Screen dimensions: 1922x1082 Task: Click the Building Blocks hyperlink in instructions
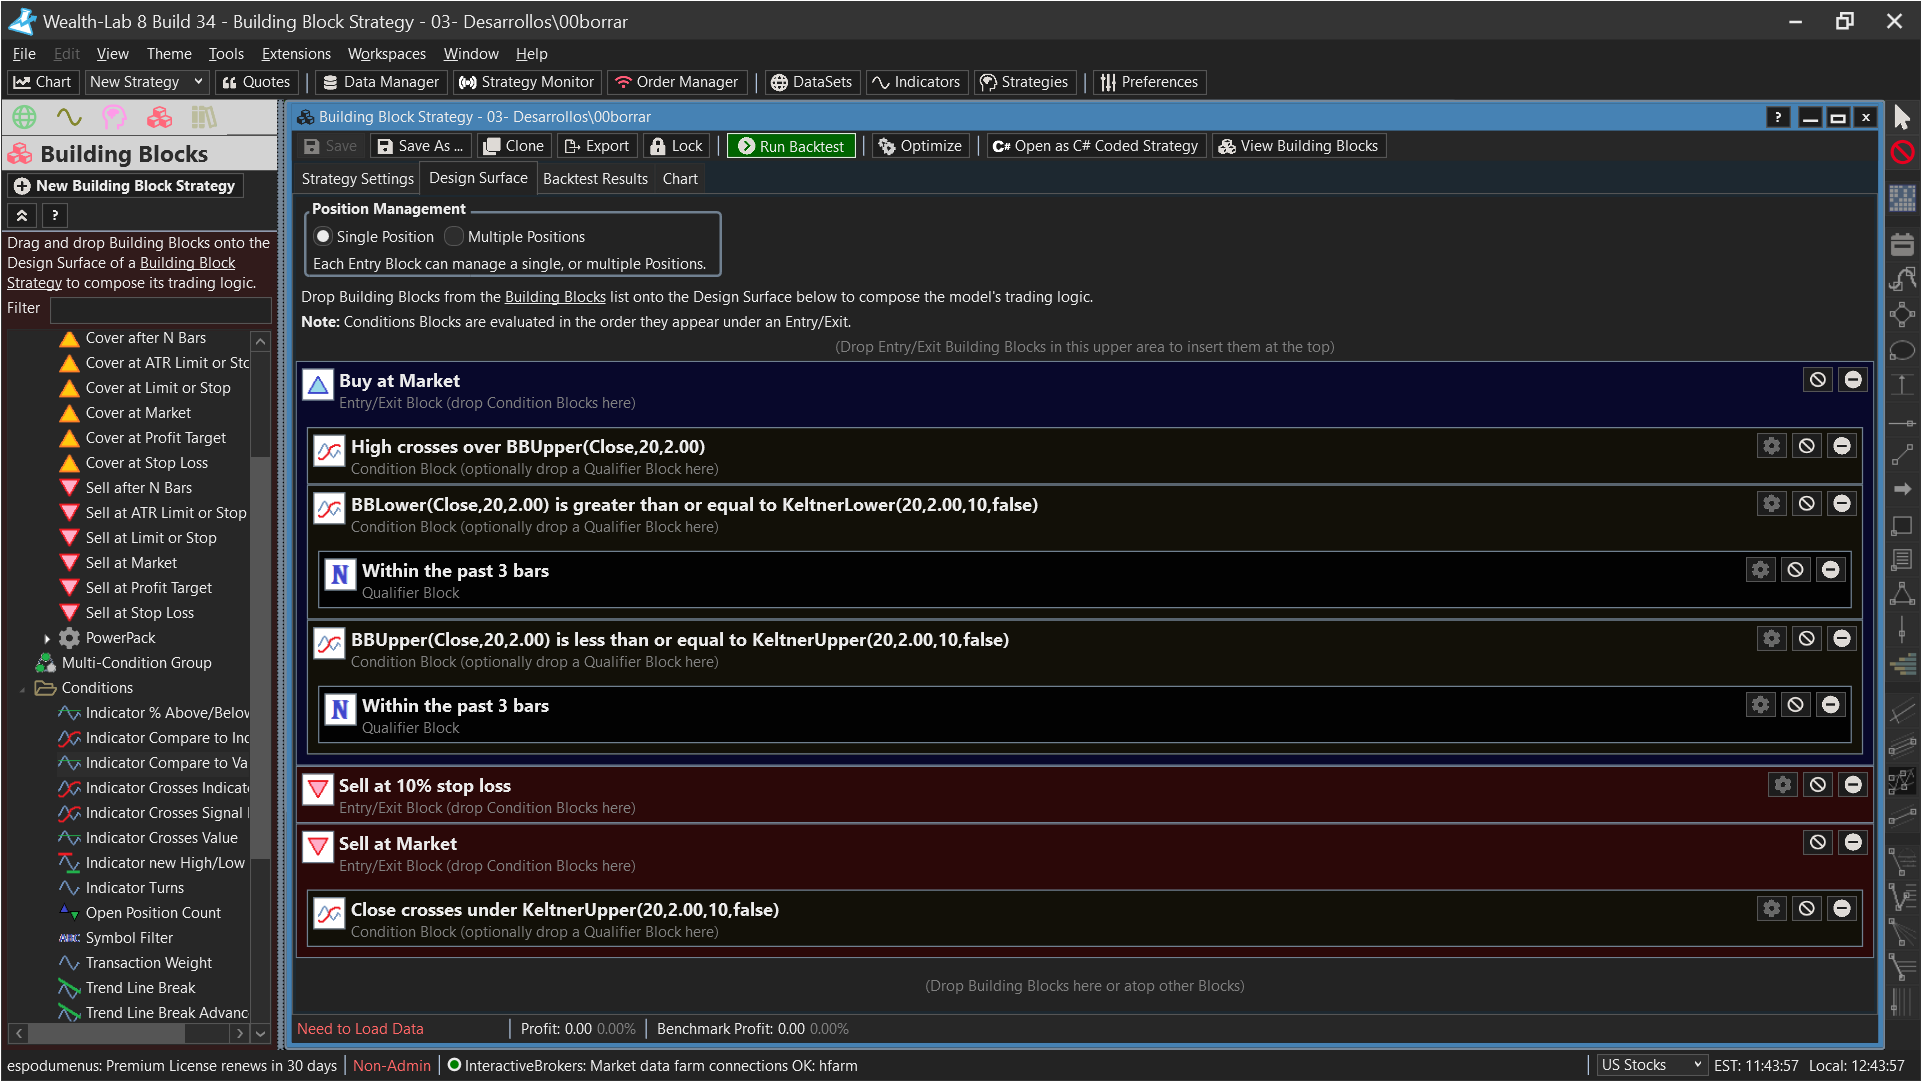pyautogui.click(x=555, y=297)
